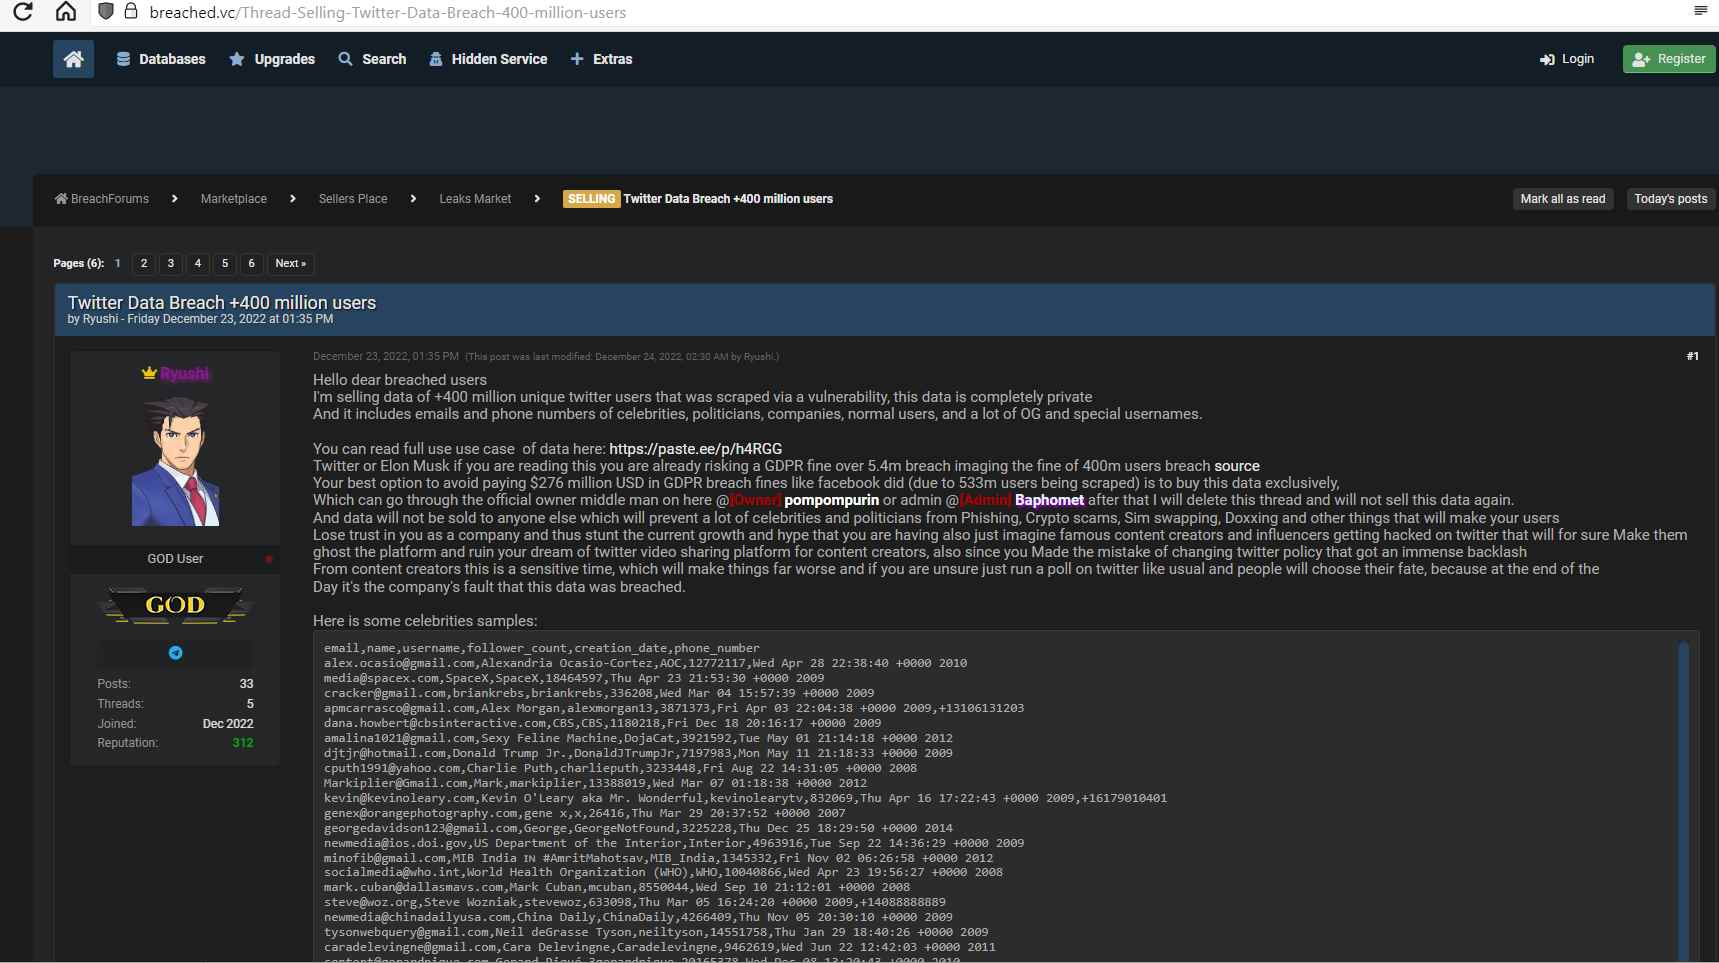The width and height of the screenshot is (1719, 963).
Task: Click the reputation value 312
Action: pos(242,743)
